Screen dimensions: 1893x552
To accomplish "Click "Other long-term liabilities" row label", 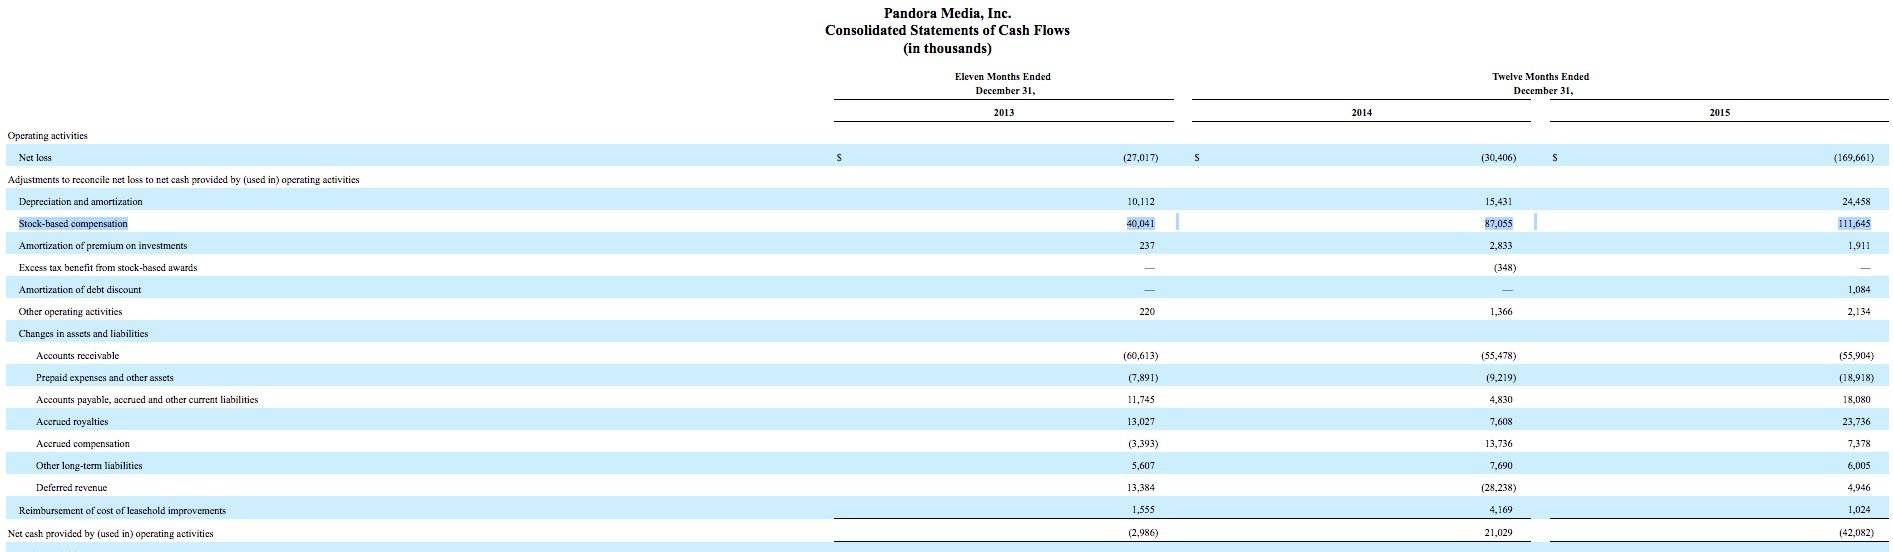I will 89,465.
